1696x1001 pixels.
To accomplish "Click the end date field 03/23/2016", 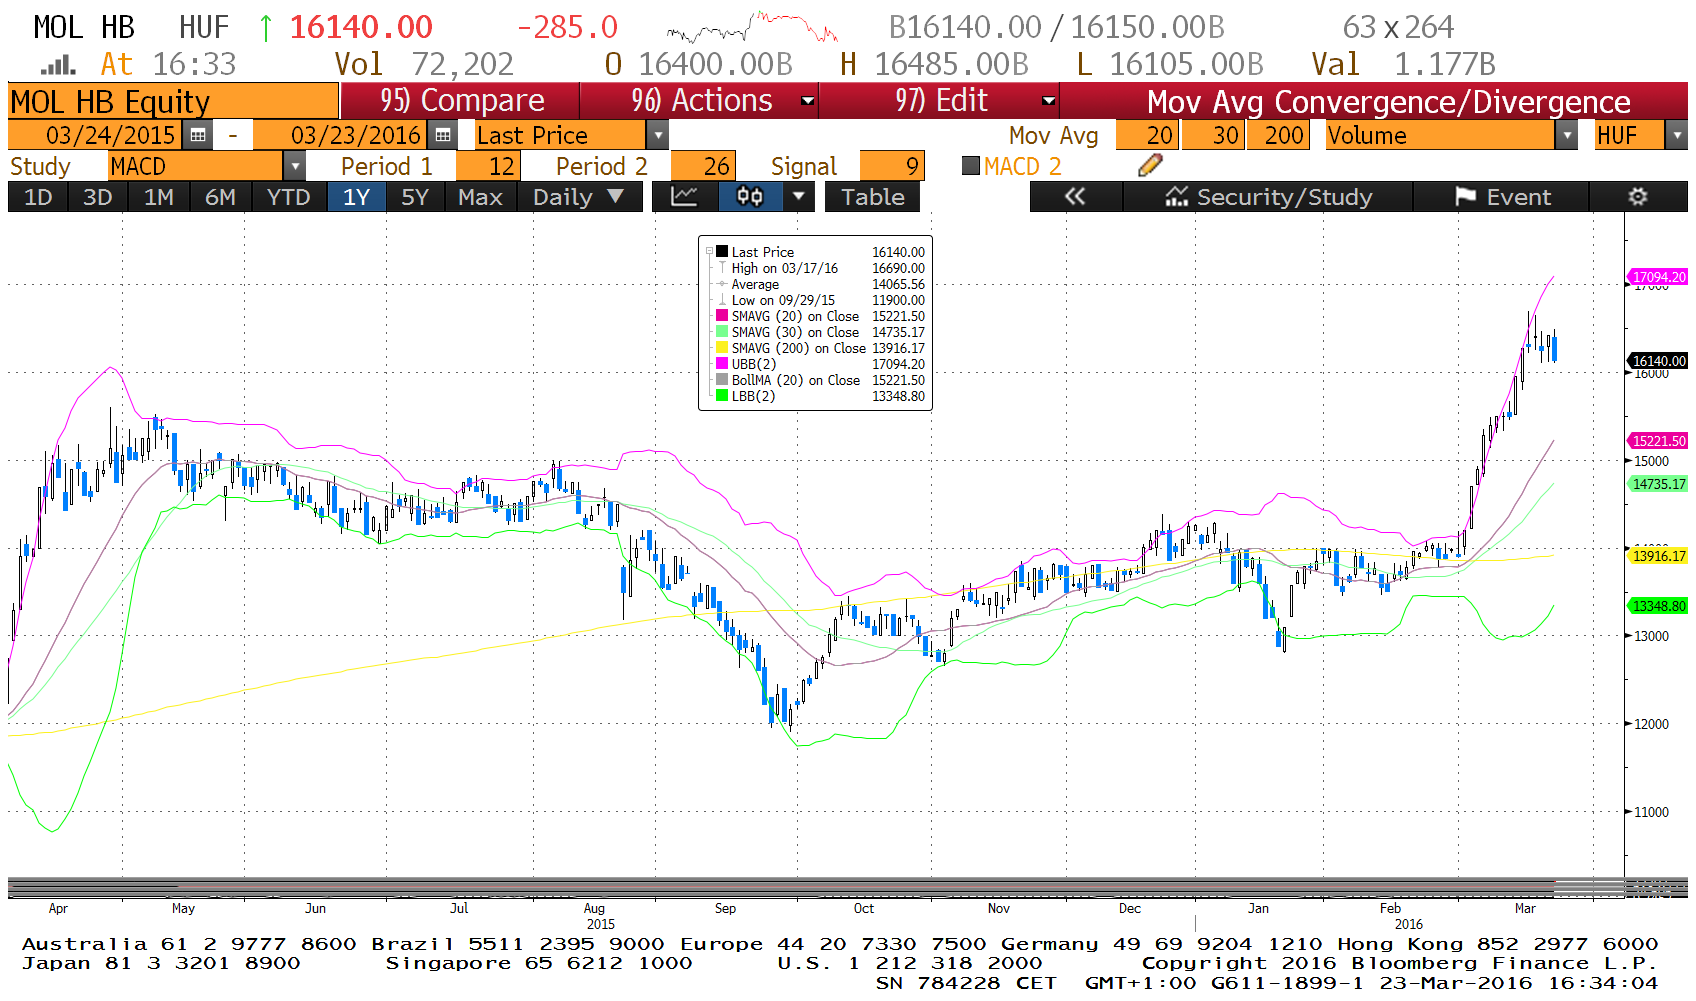I will tap(341, 135).
